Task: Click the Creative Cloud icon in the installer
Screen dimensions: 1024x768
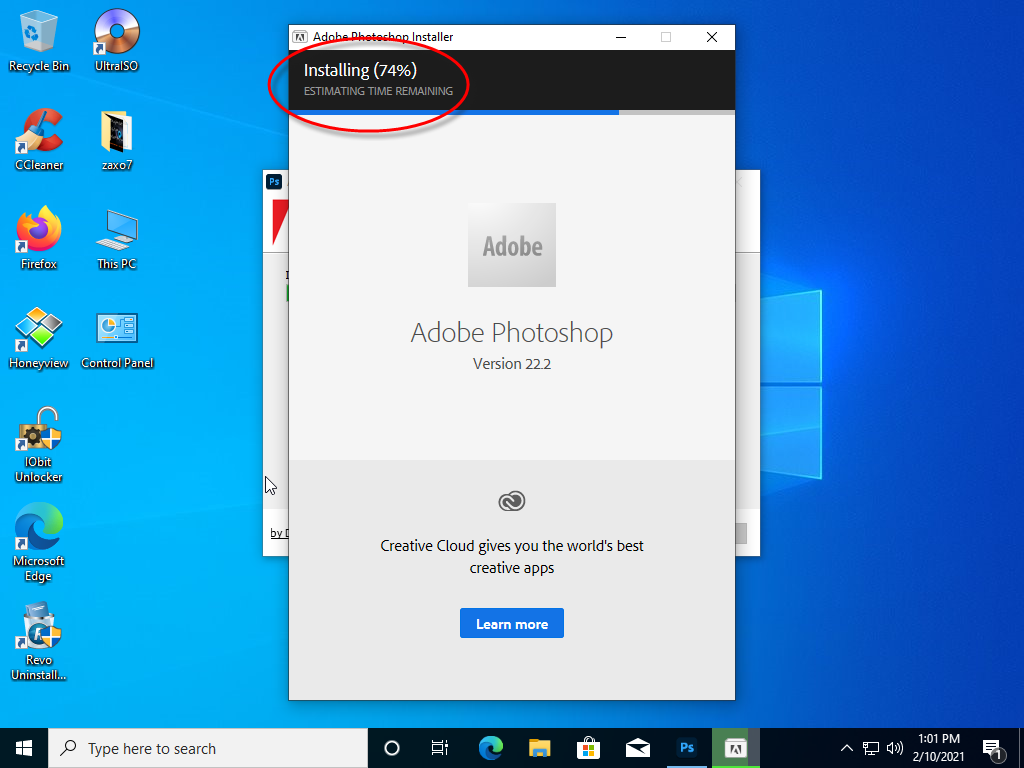Action: 512,502
